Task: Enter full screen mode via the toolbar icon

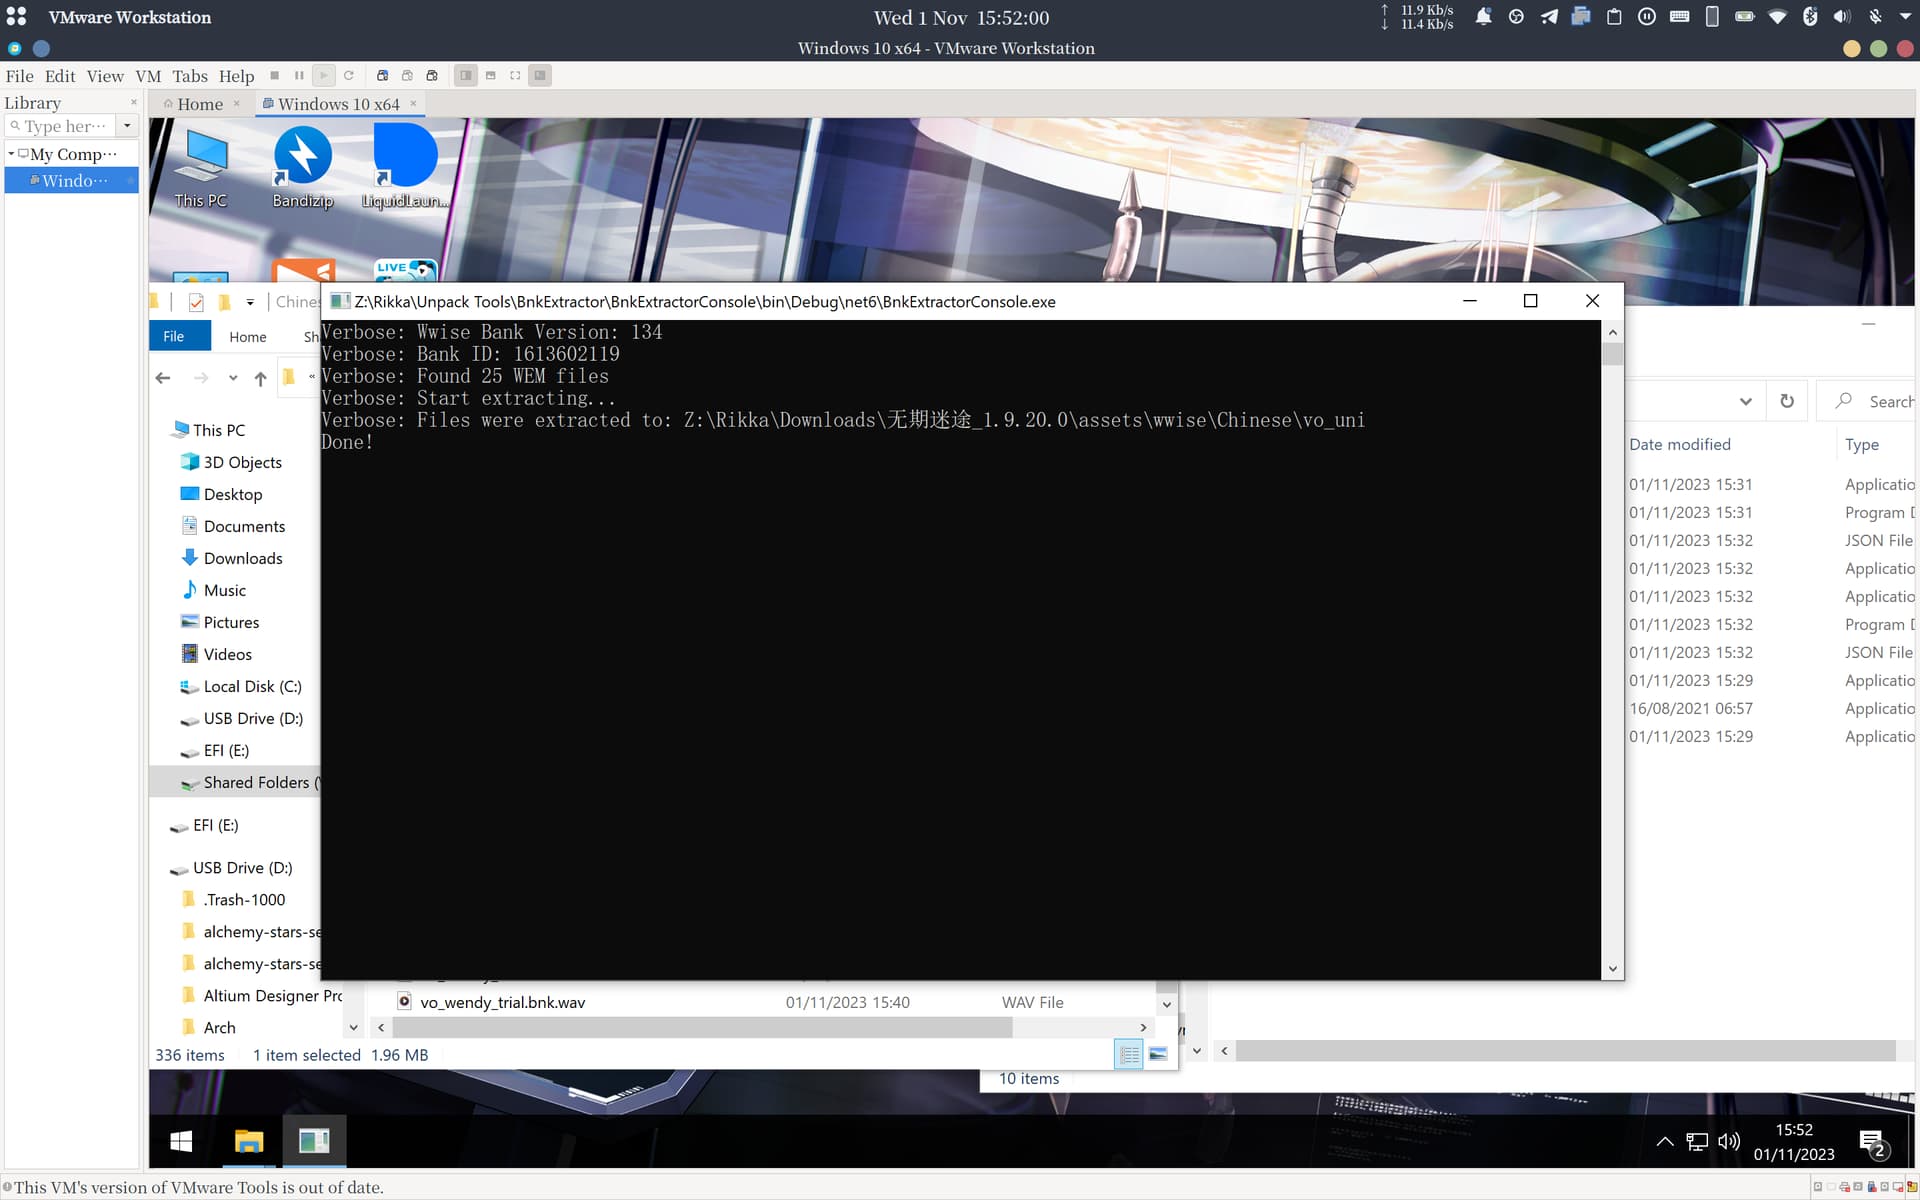Action: point(515,76)
